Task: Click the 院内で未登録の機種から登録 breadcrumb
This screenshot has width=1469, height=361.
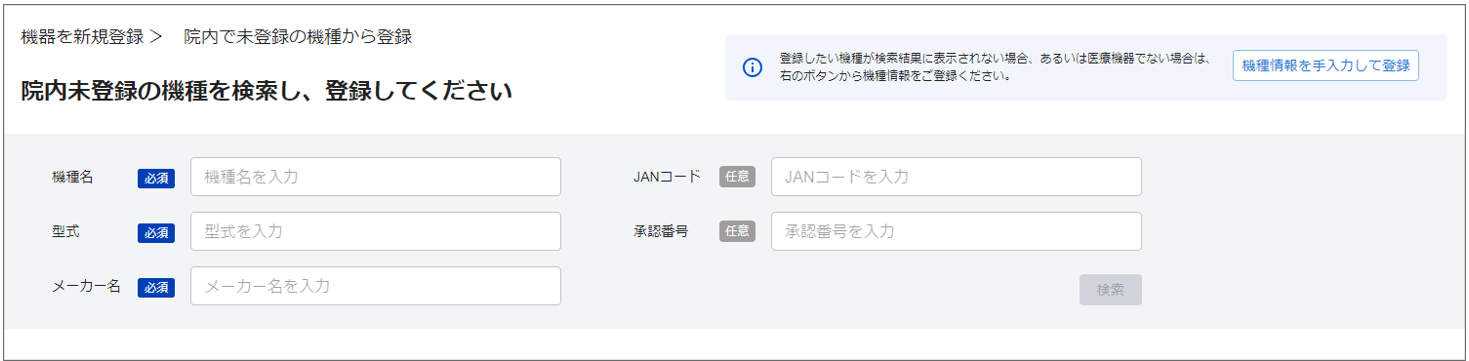Action: click(298, 37)
